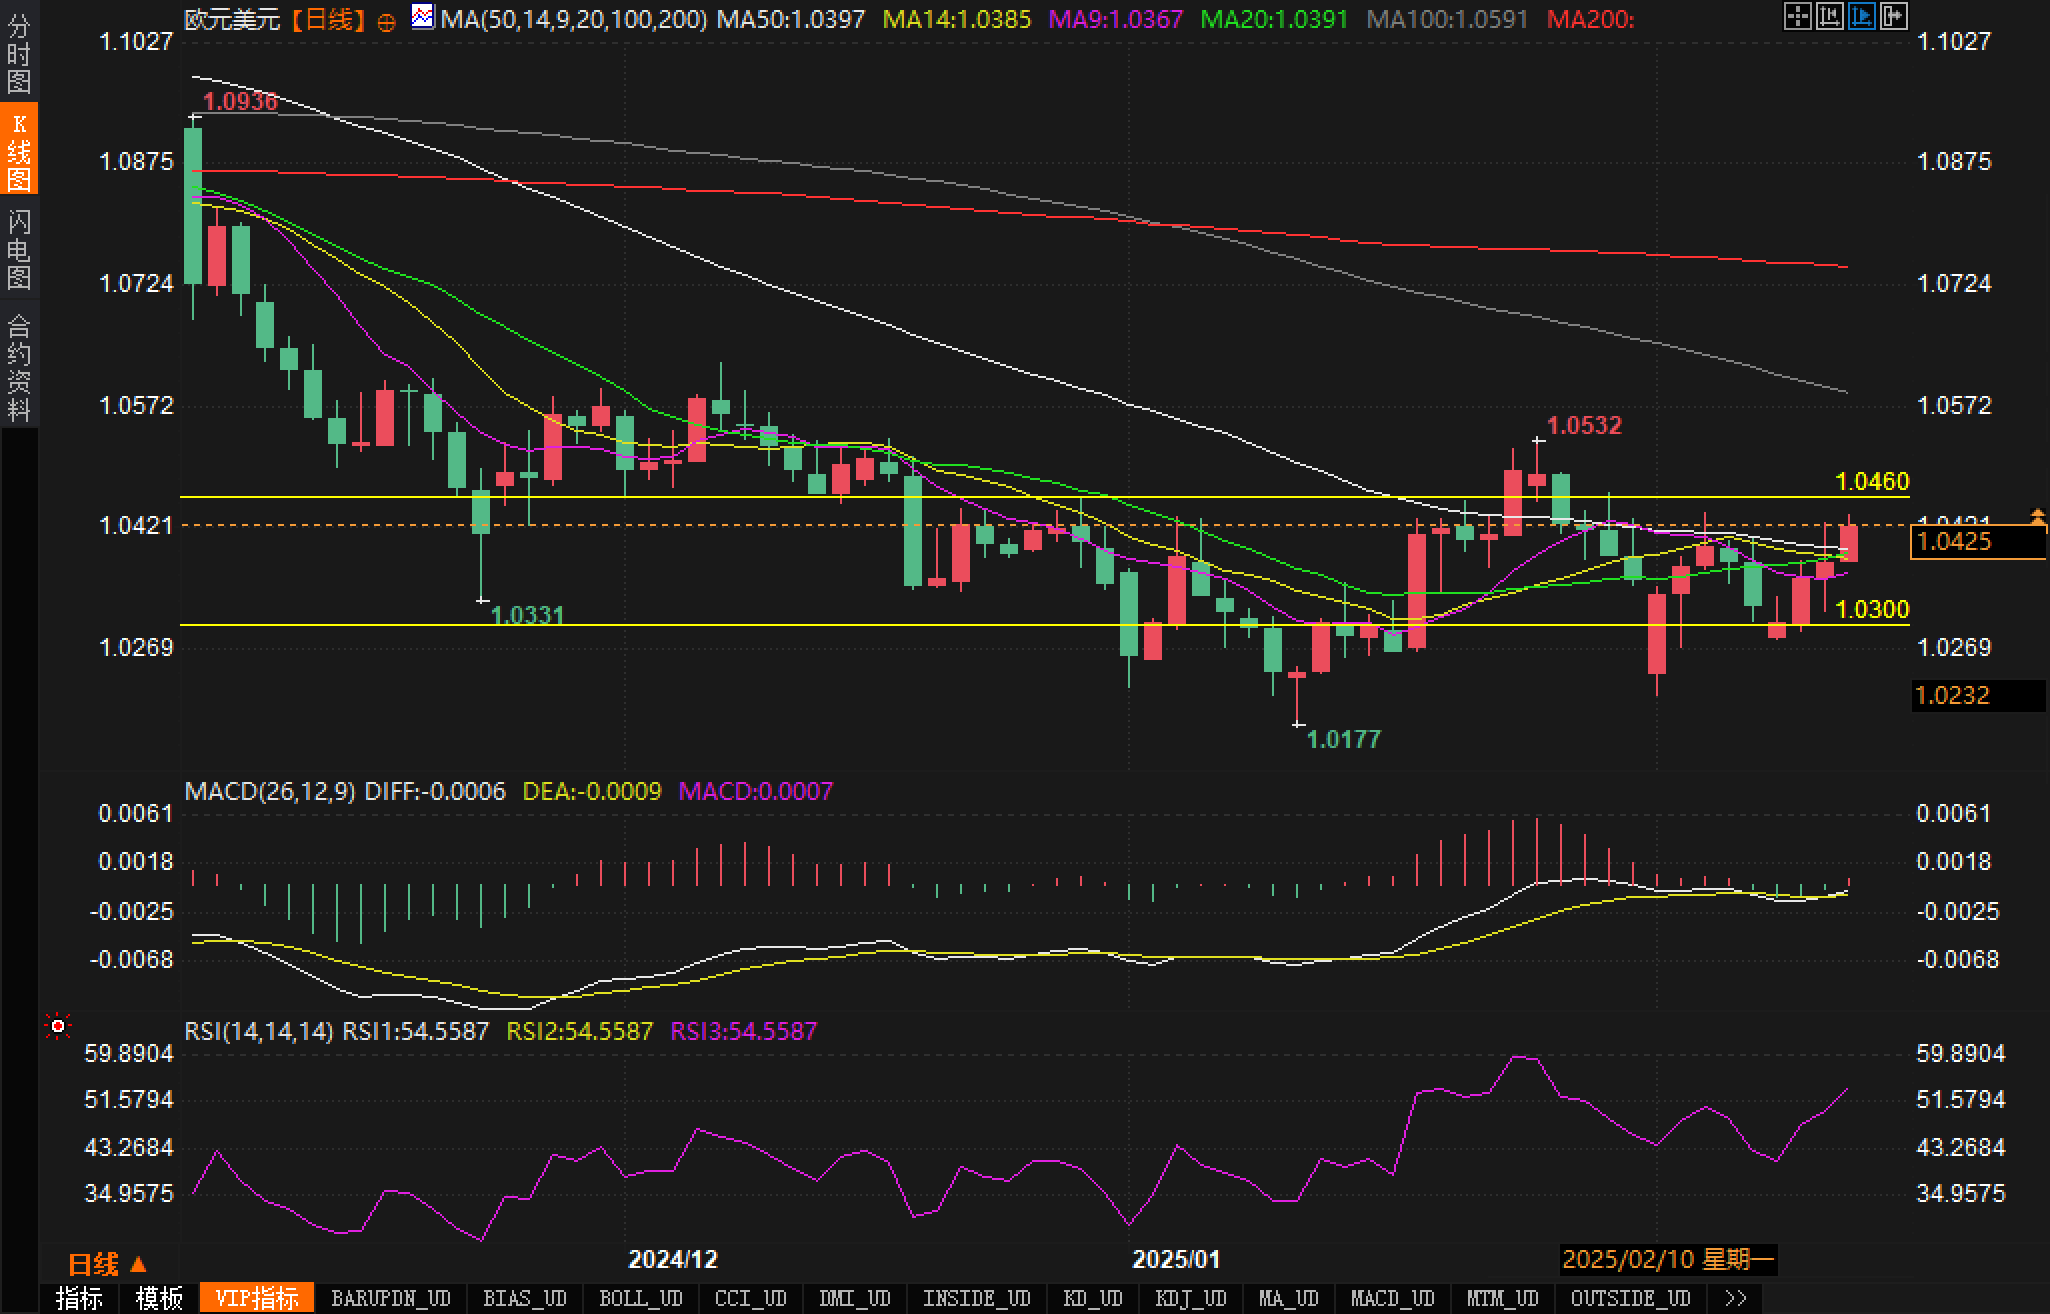2050x1314 pixels.
Task: Show more indicators with the >> arrow
Action: click(1737, 1298)
